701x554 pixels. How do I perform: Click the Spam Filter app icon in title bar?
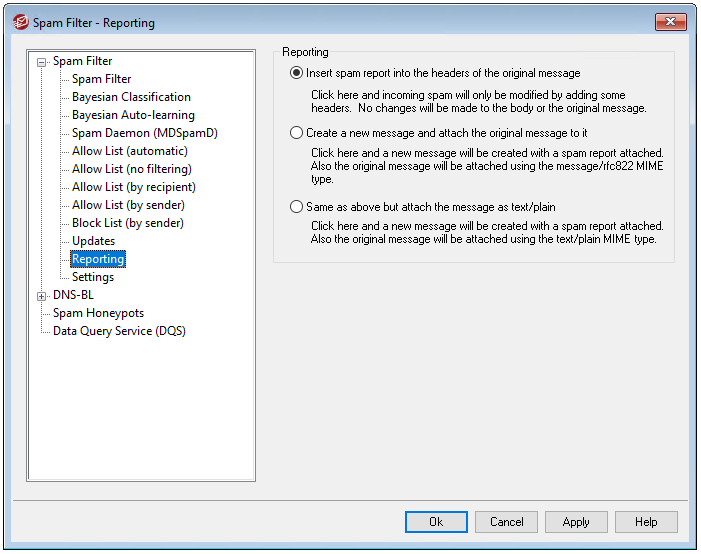click(19, 22)
